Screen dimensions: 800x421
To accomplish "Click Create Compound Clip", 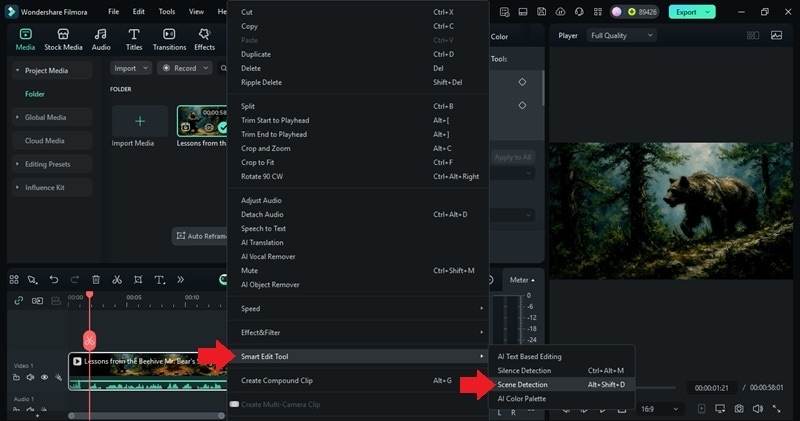I will (358, 380).
